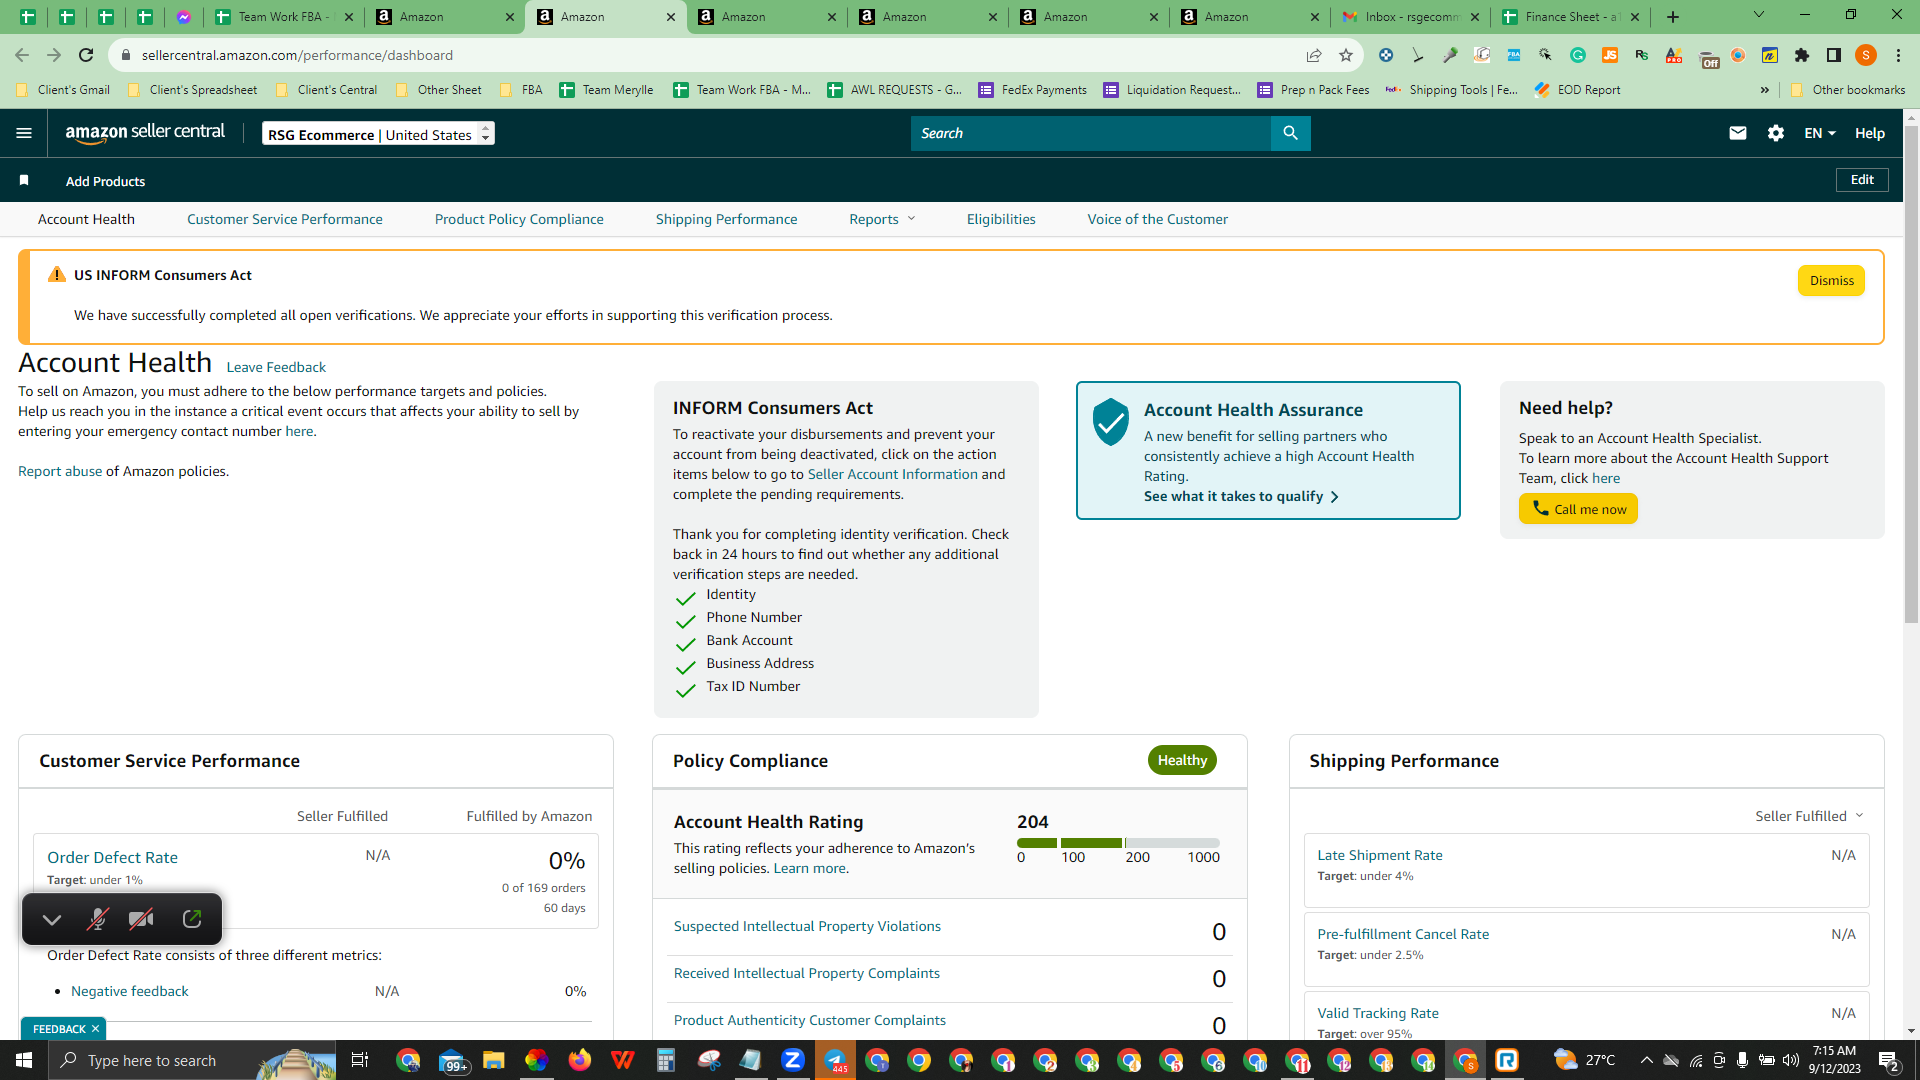Click the Order Defect Rate link

point(112,857)
